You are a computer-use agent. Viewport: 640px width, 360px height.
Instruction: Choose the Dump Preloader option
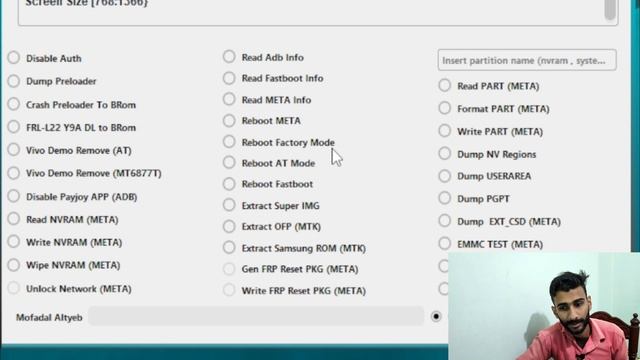click(14, 81)
